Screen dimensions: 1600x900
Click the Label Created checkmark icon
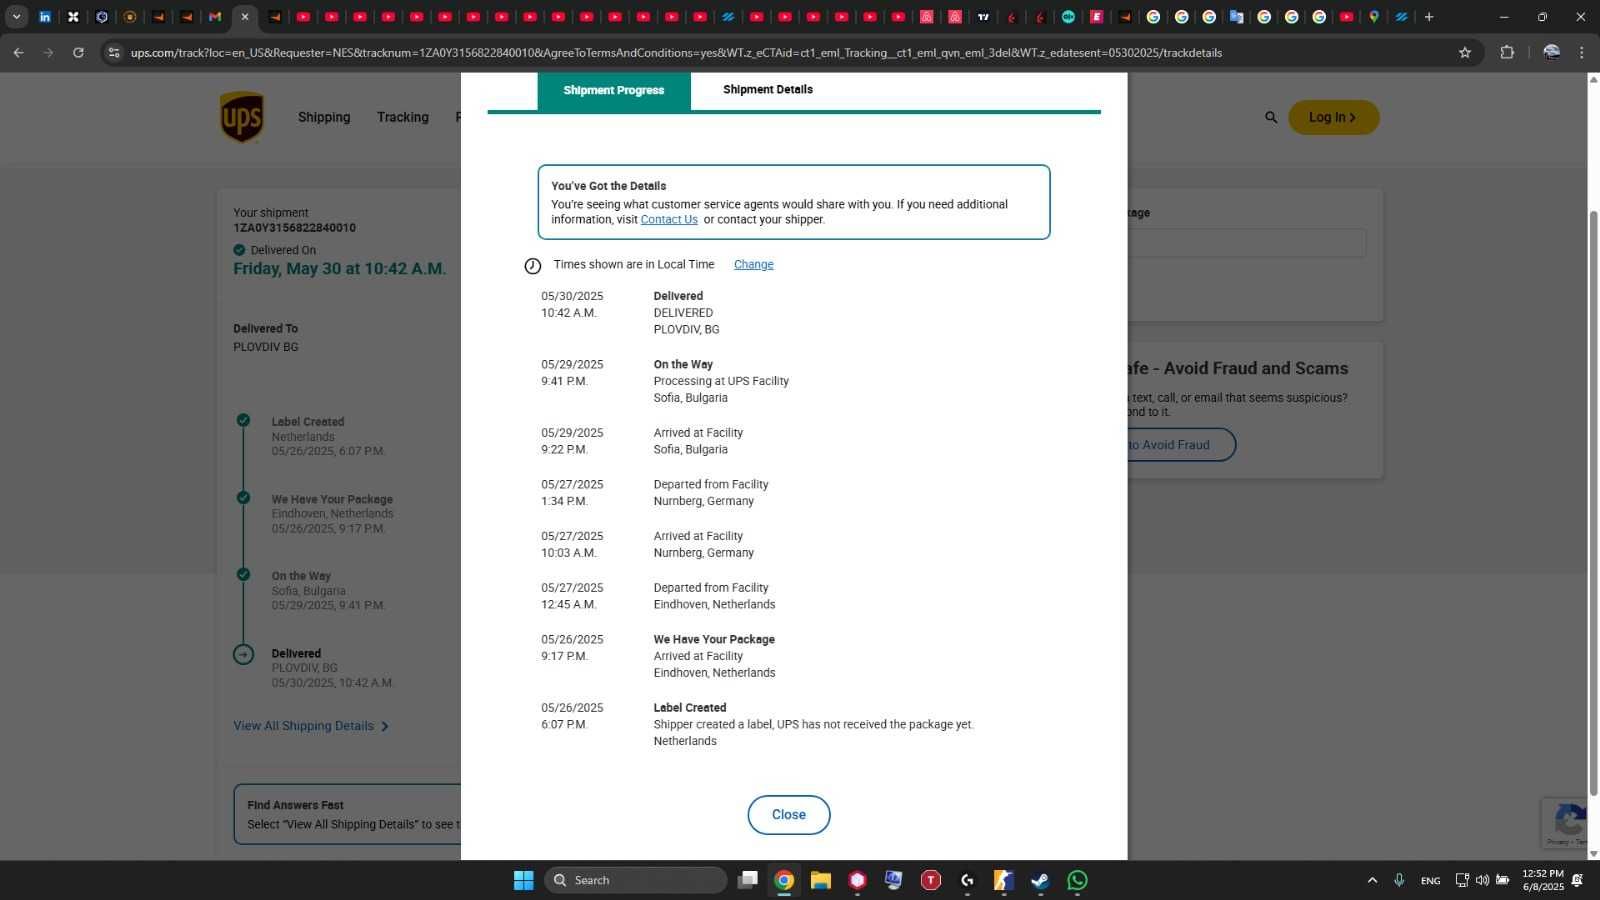[x=243, y=420]
